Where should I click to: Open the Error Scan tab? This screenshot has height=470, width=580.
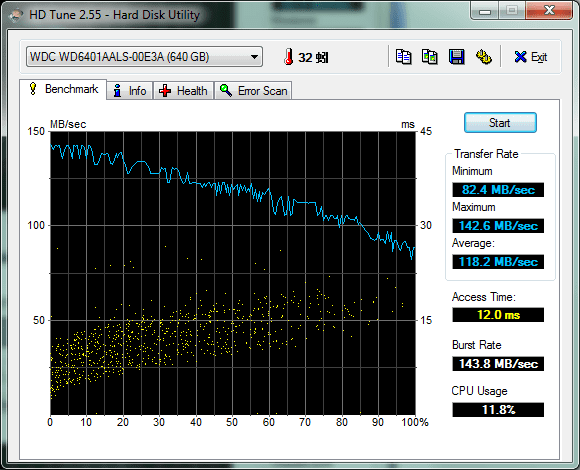click(253, 91)
